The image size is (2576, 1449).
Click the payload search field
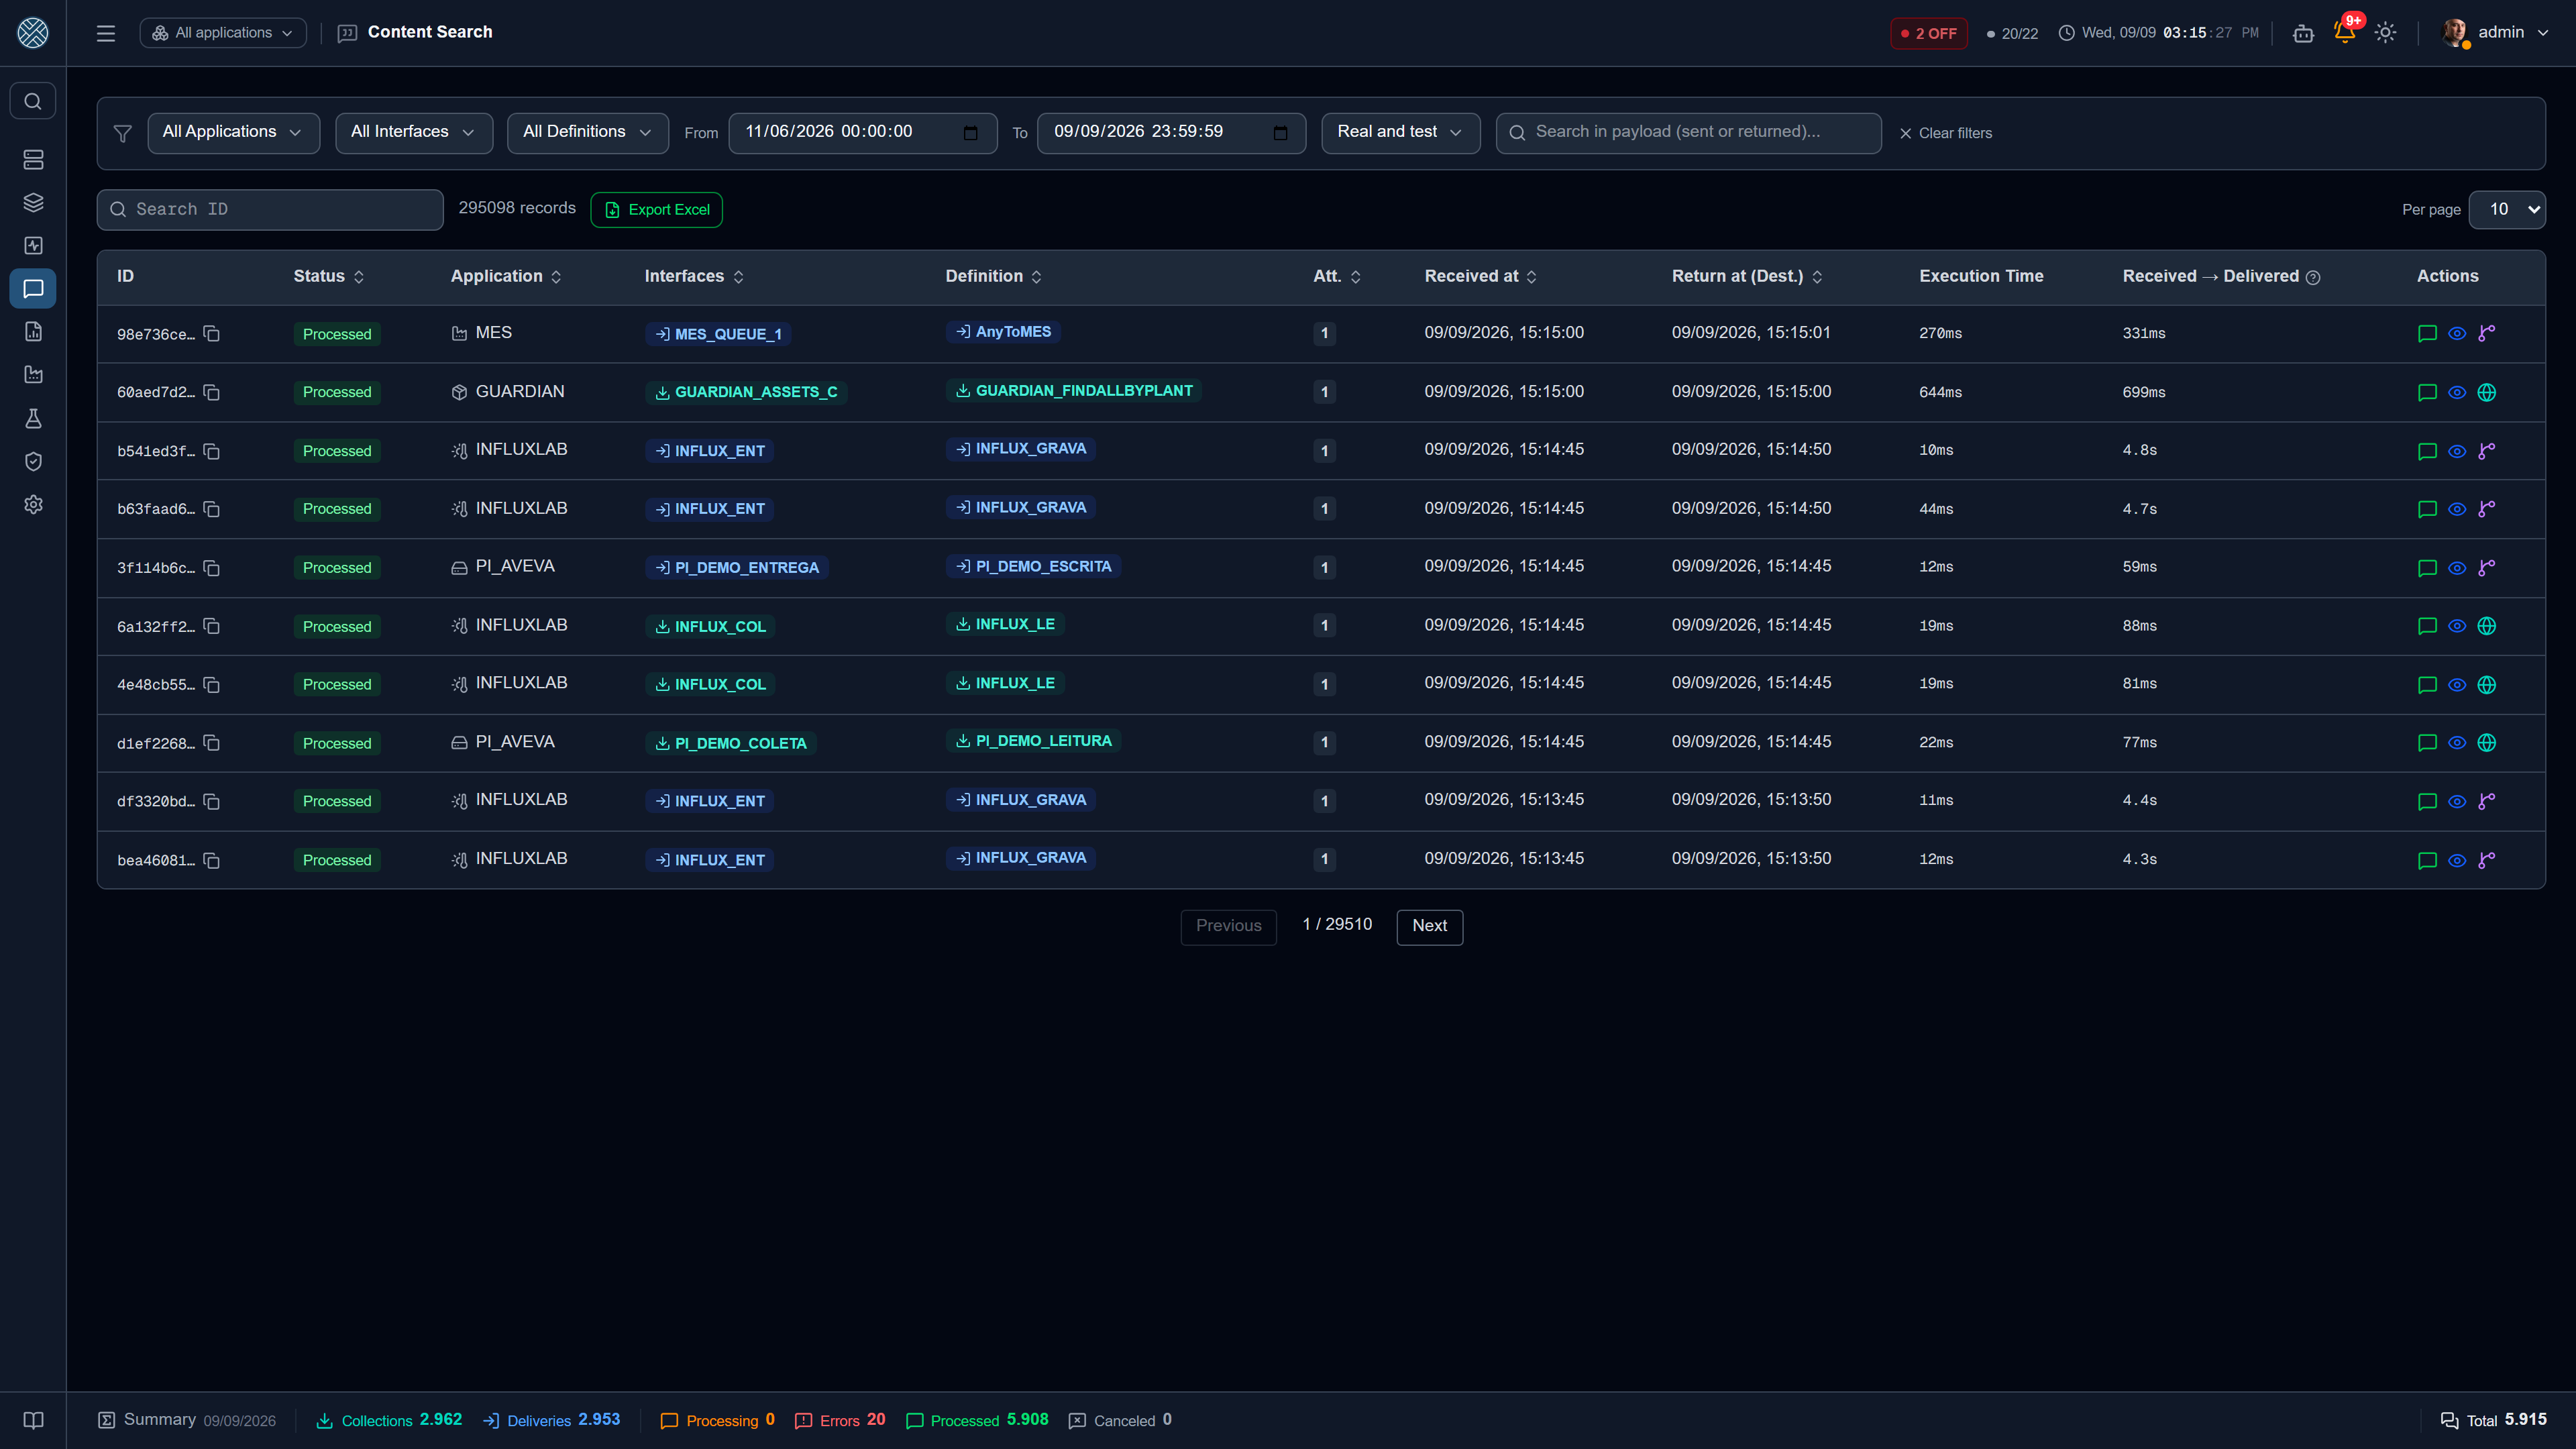[x=1688, y=133]
